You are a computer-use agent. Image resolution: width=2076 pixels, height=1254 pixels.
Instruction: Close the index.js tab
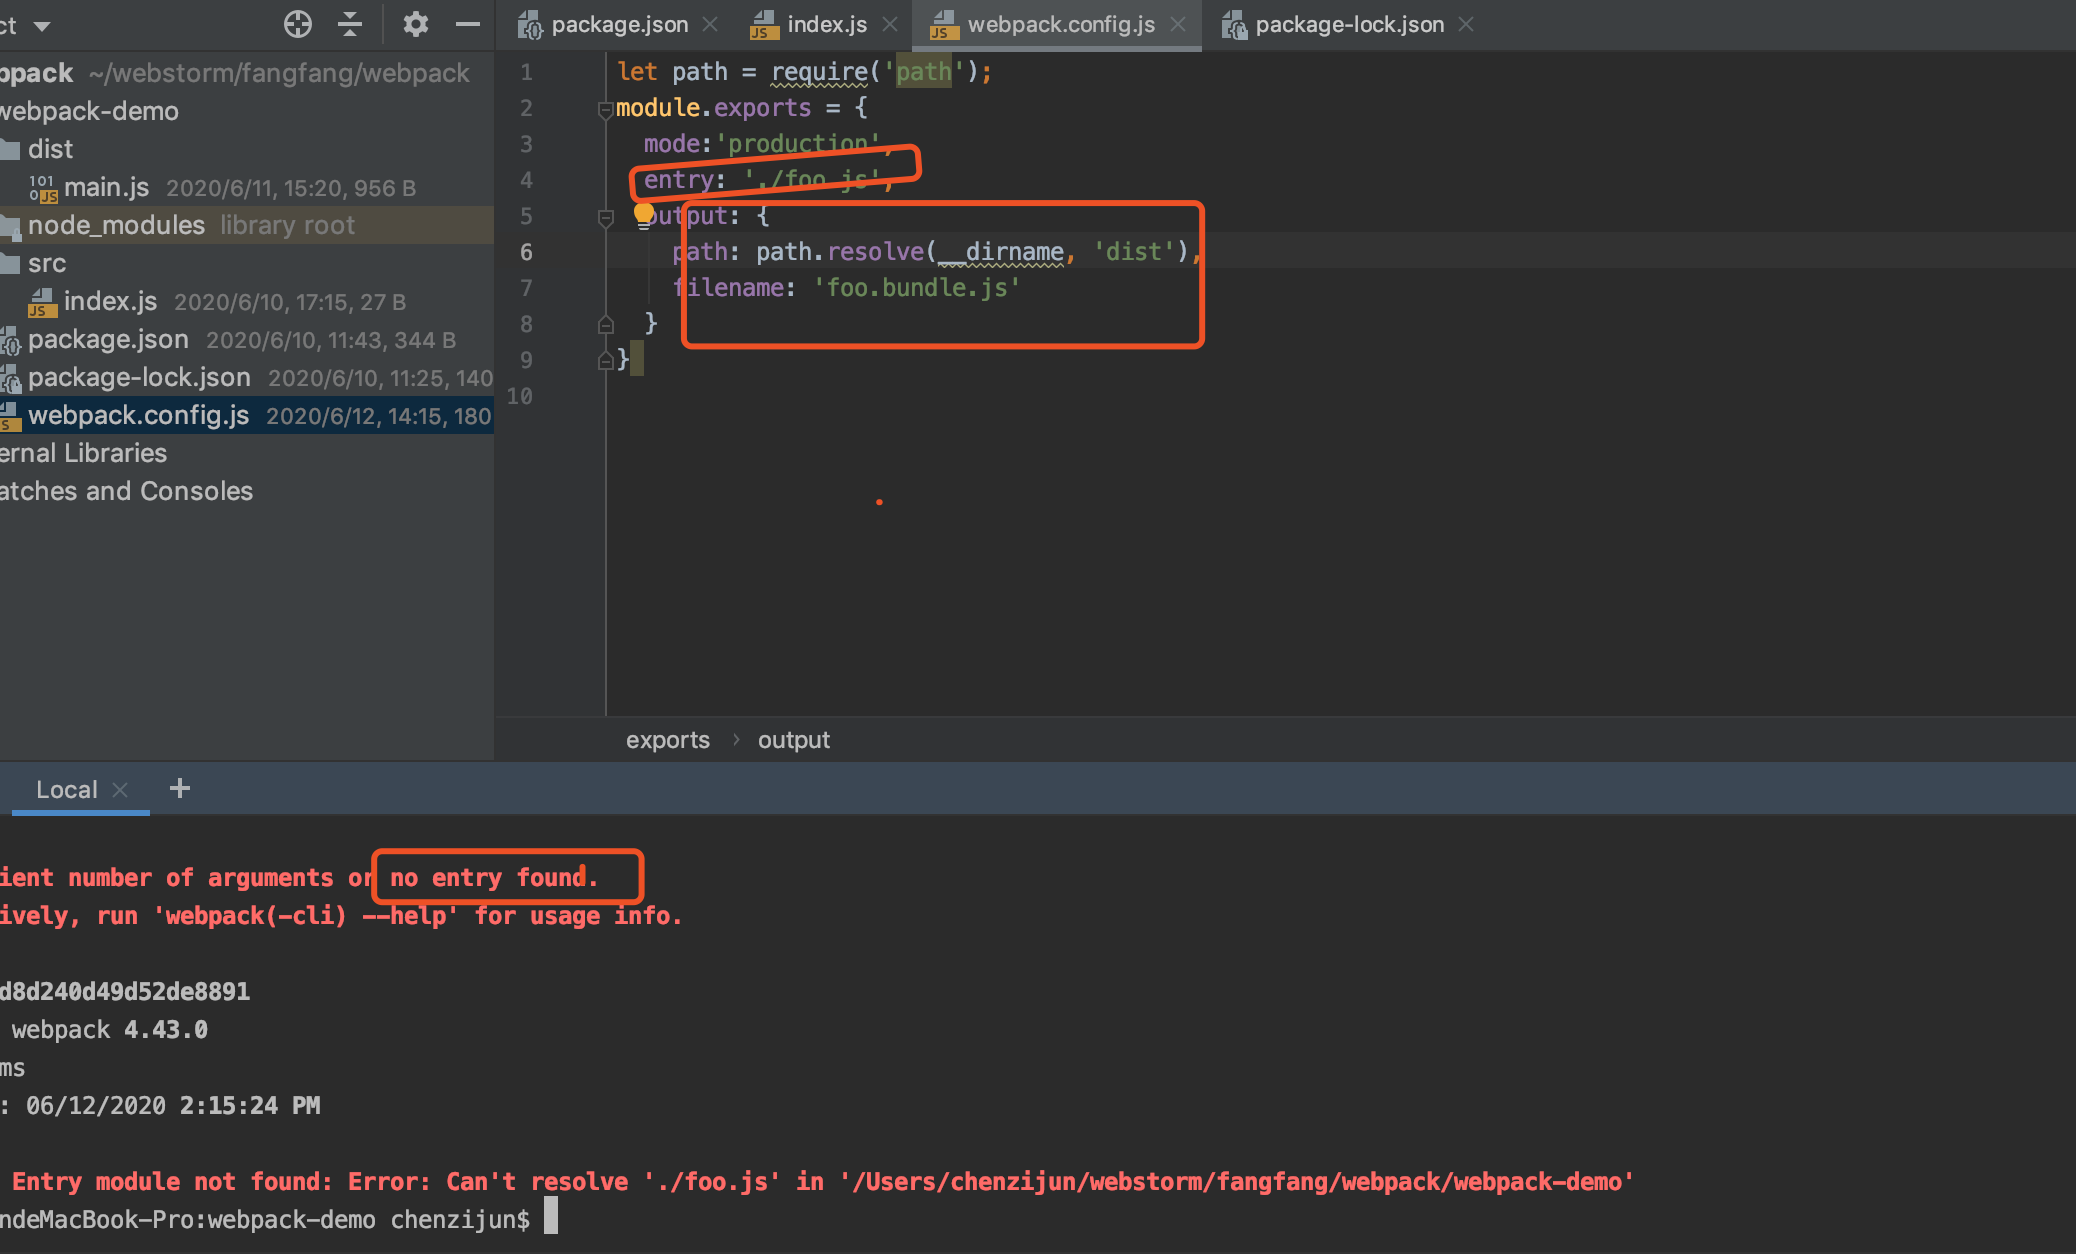890,24
